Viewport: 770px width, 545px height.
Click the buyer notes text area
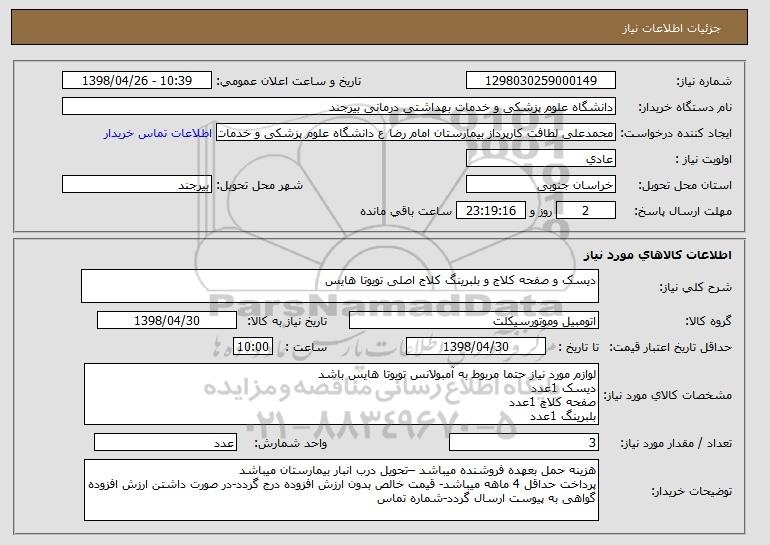[x=341, y=490]
